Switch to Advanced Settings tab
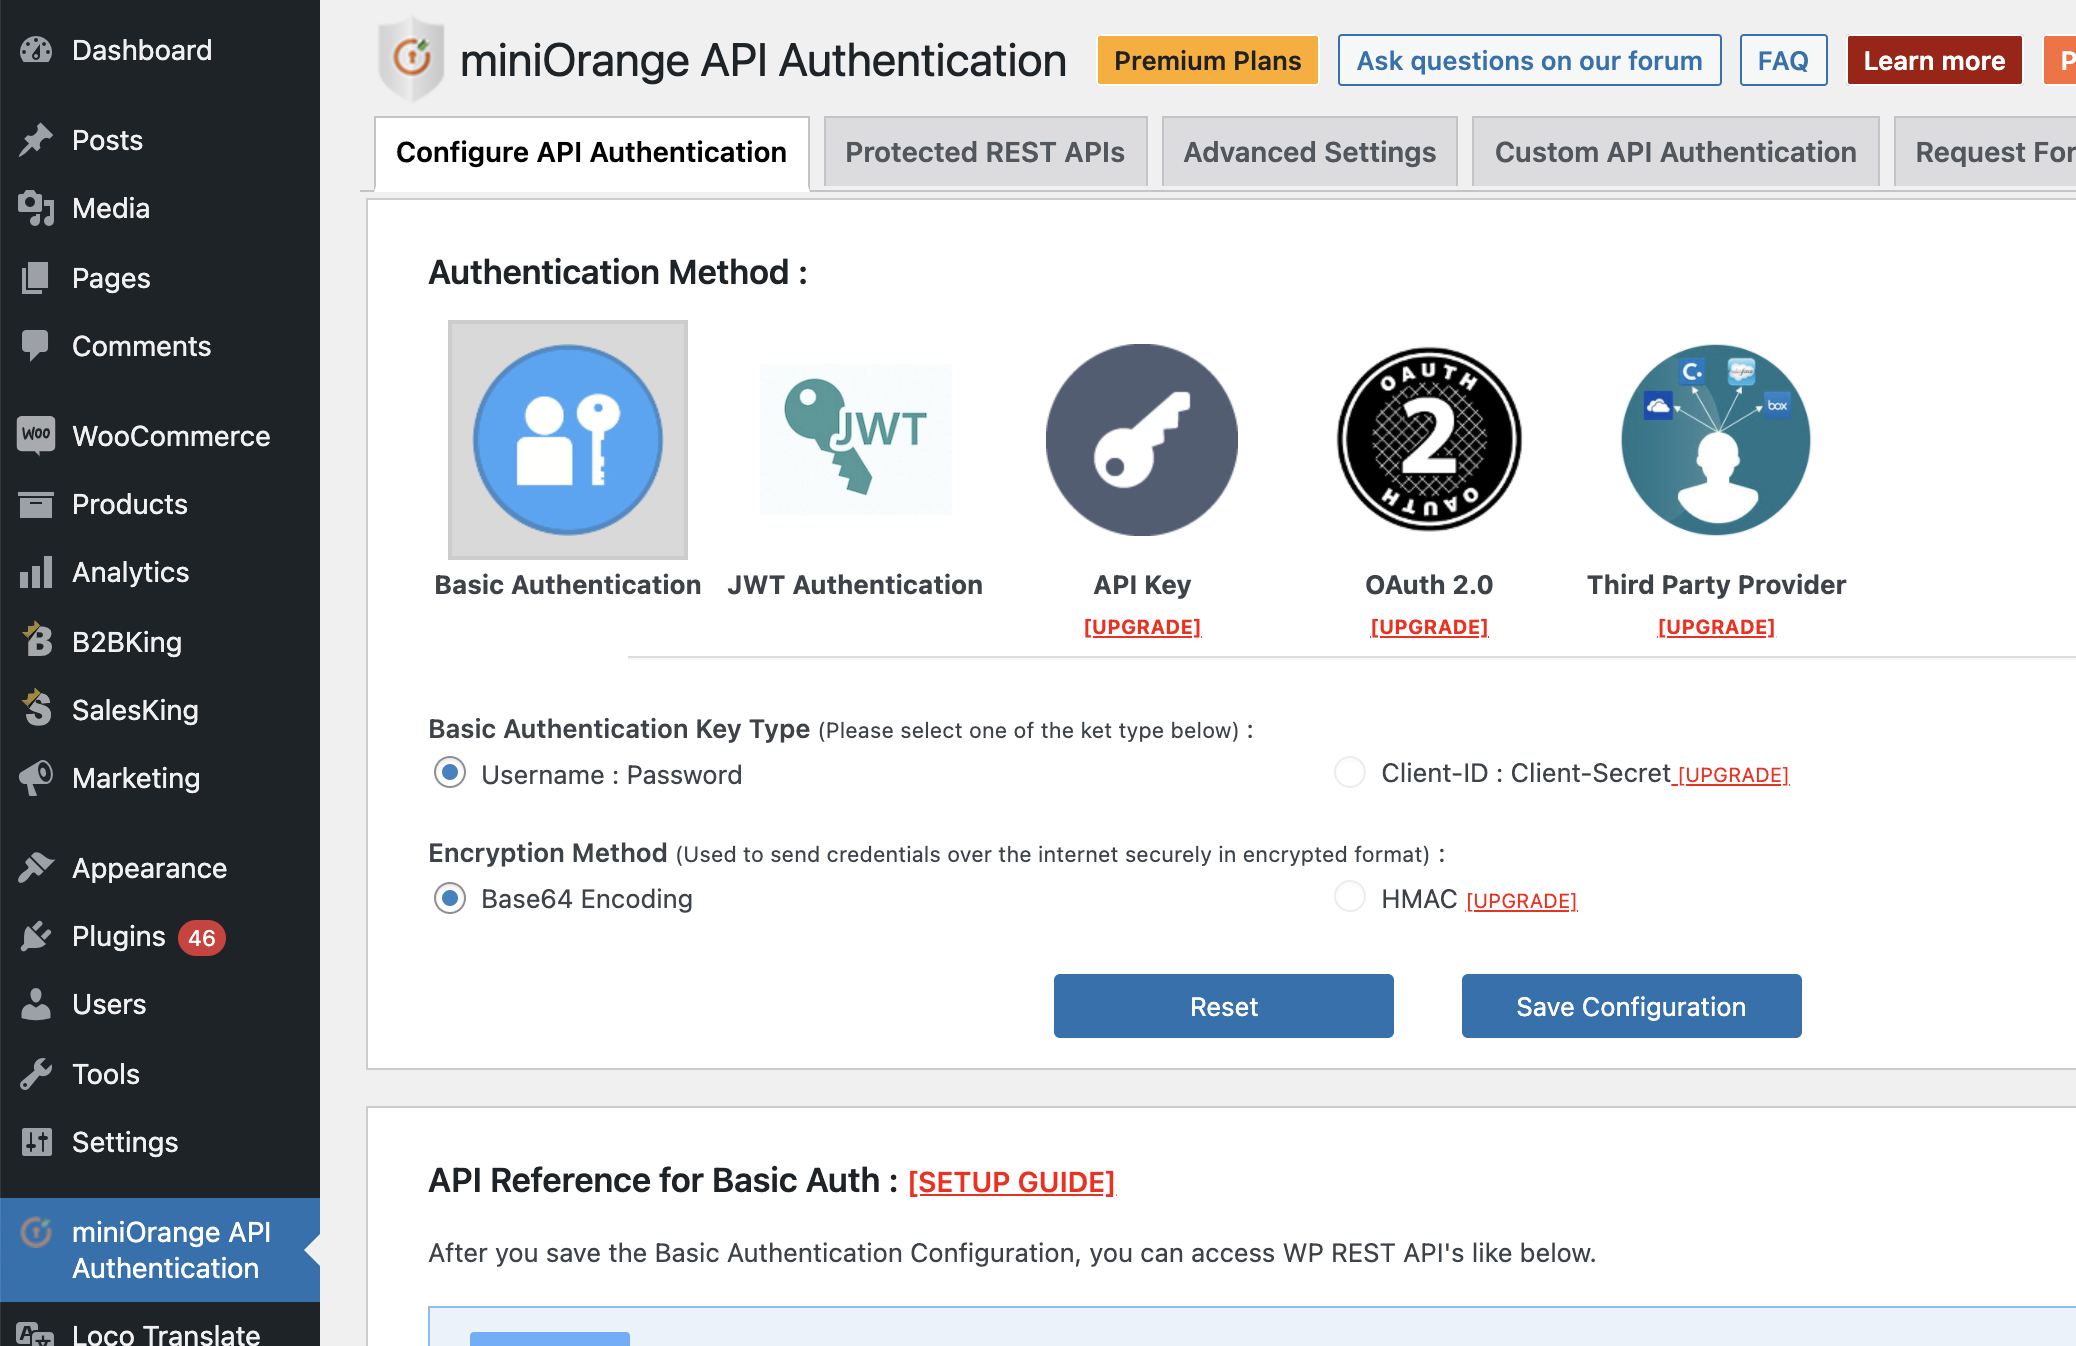 pyautogui.click(x=1310, y=152)
